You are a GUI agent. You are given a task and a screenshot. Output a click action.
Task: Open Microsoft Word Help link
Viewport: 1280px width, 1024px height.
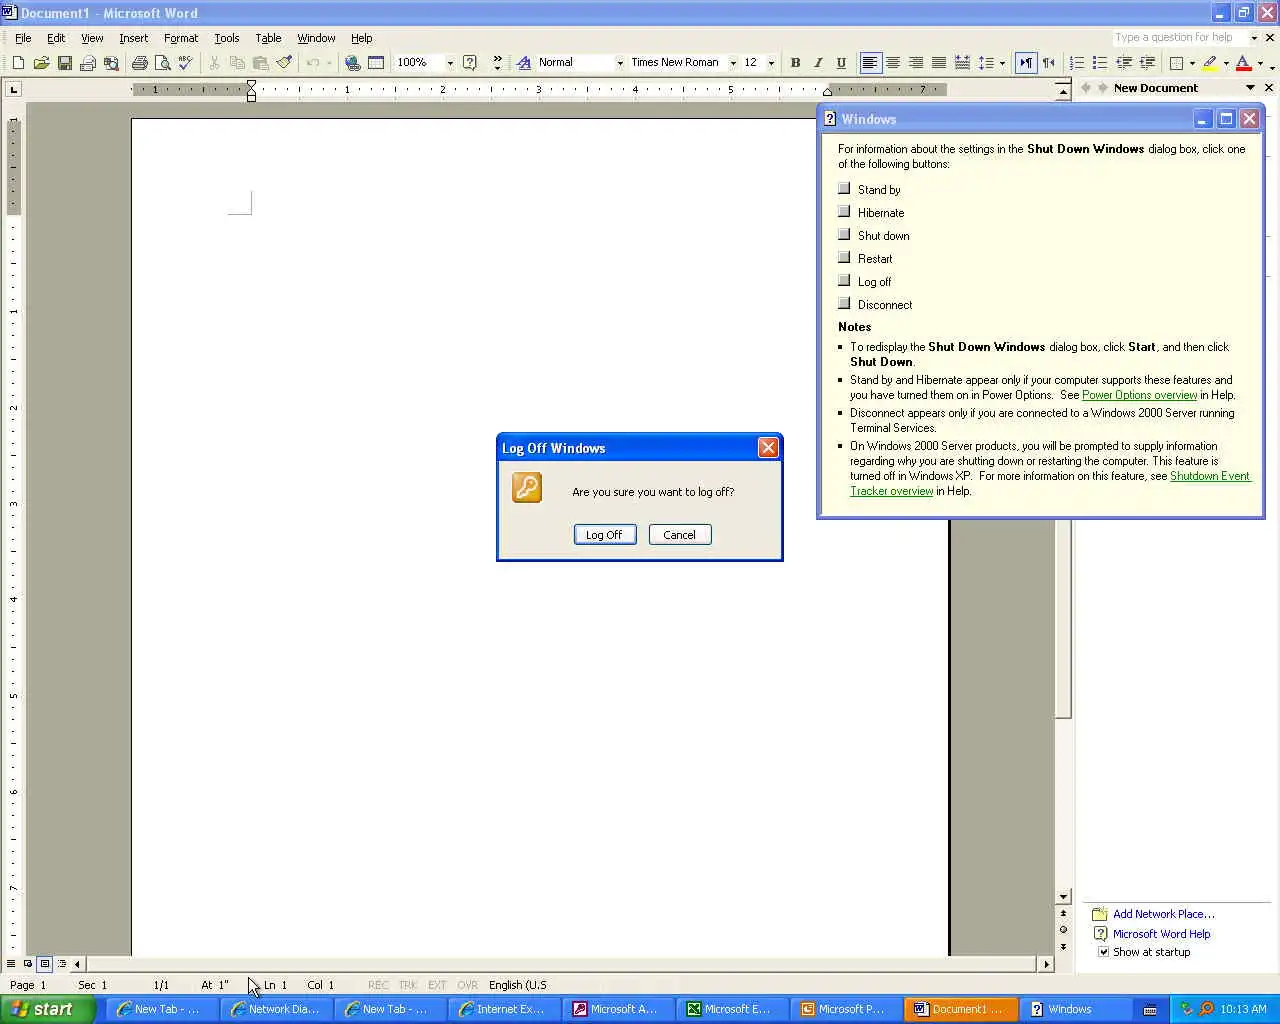pyautogui.click(x=1161, y=934)
